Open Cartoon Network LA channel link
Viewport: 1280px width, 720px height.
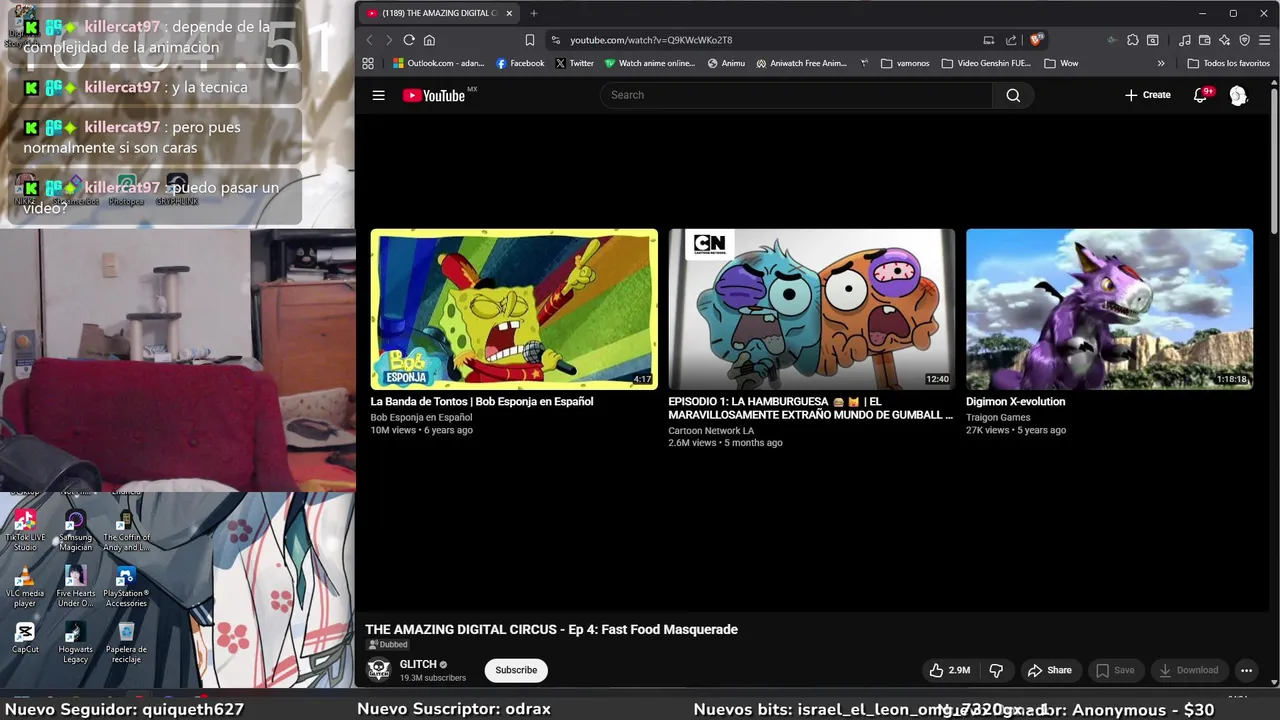point(711,431)
